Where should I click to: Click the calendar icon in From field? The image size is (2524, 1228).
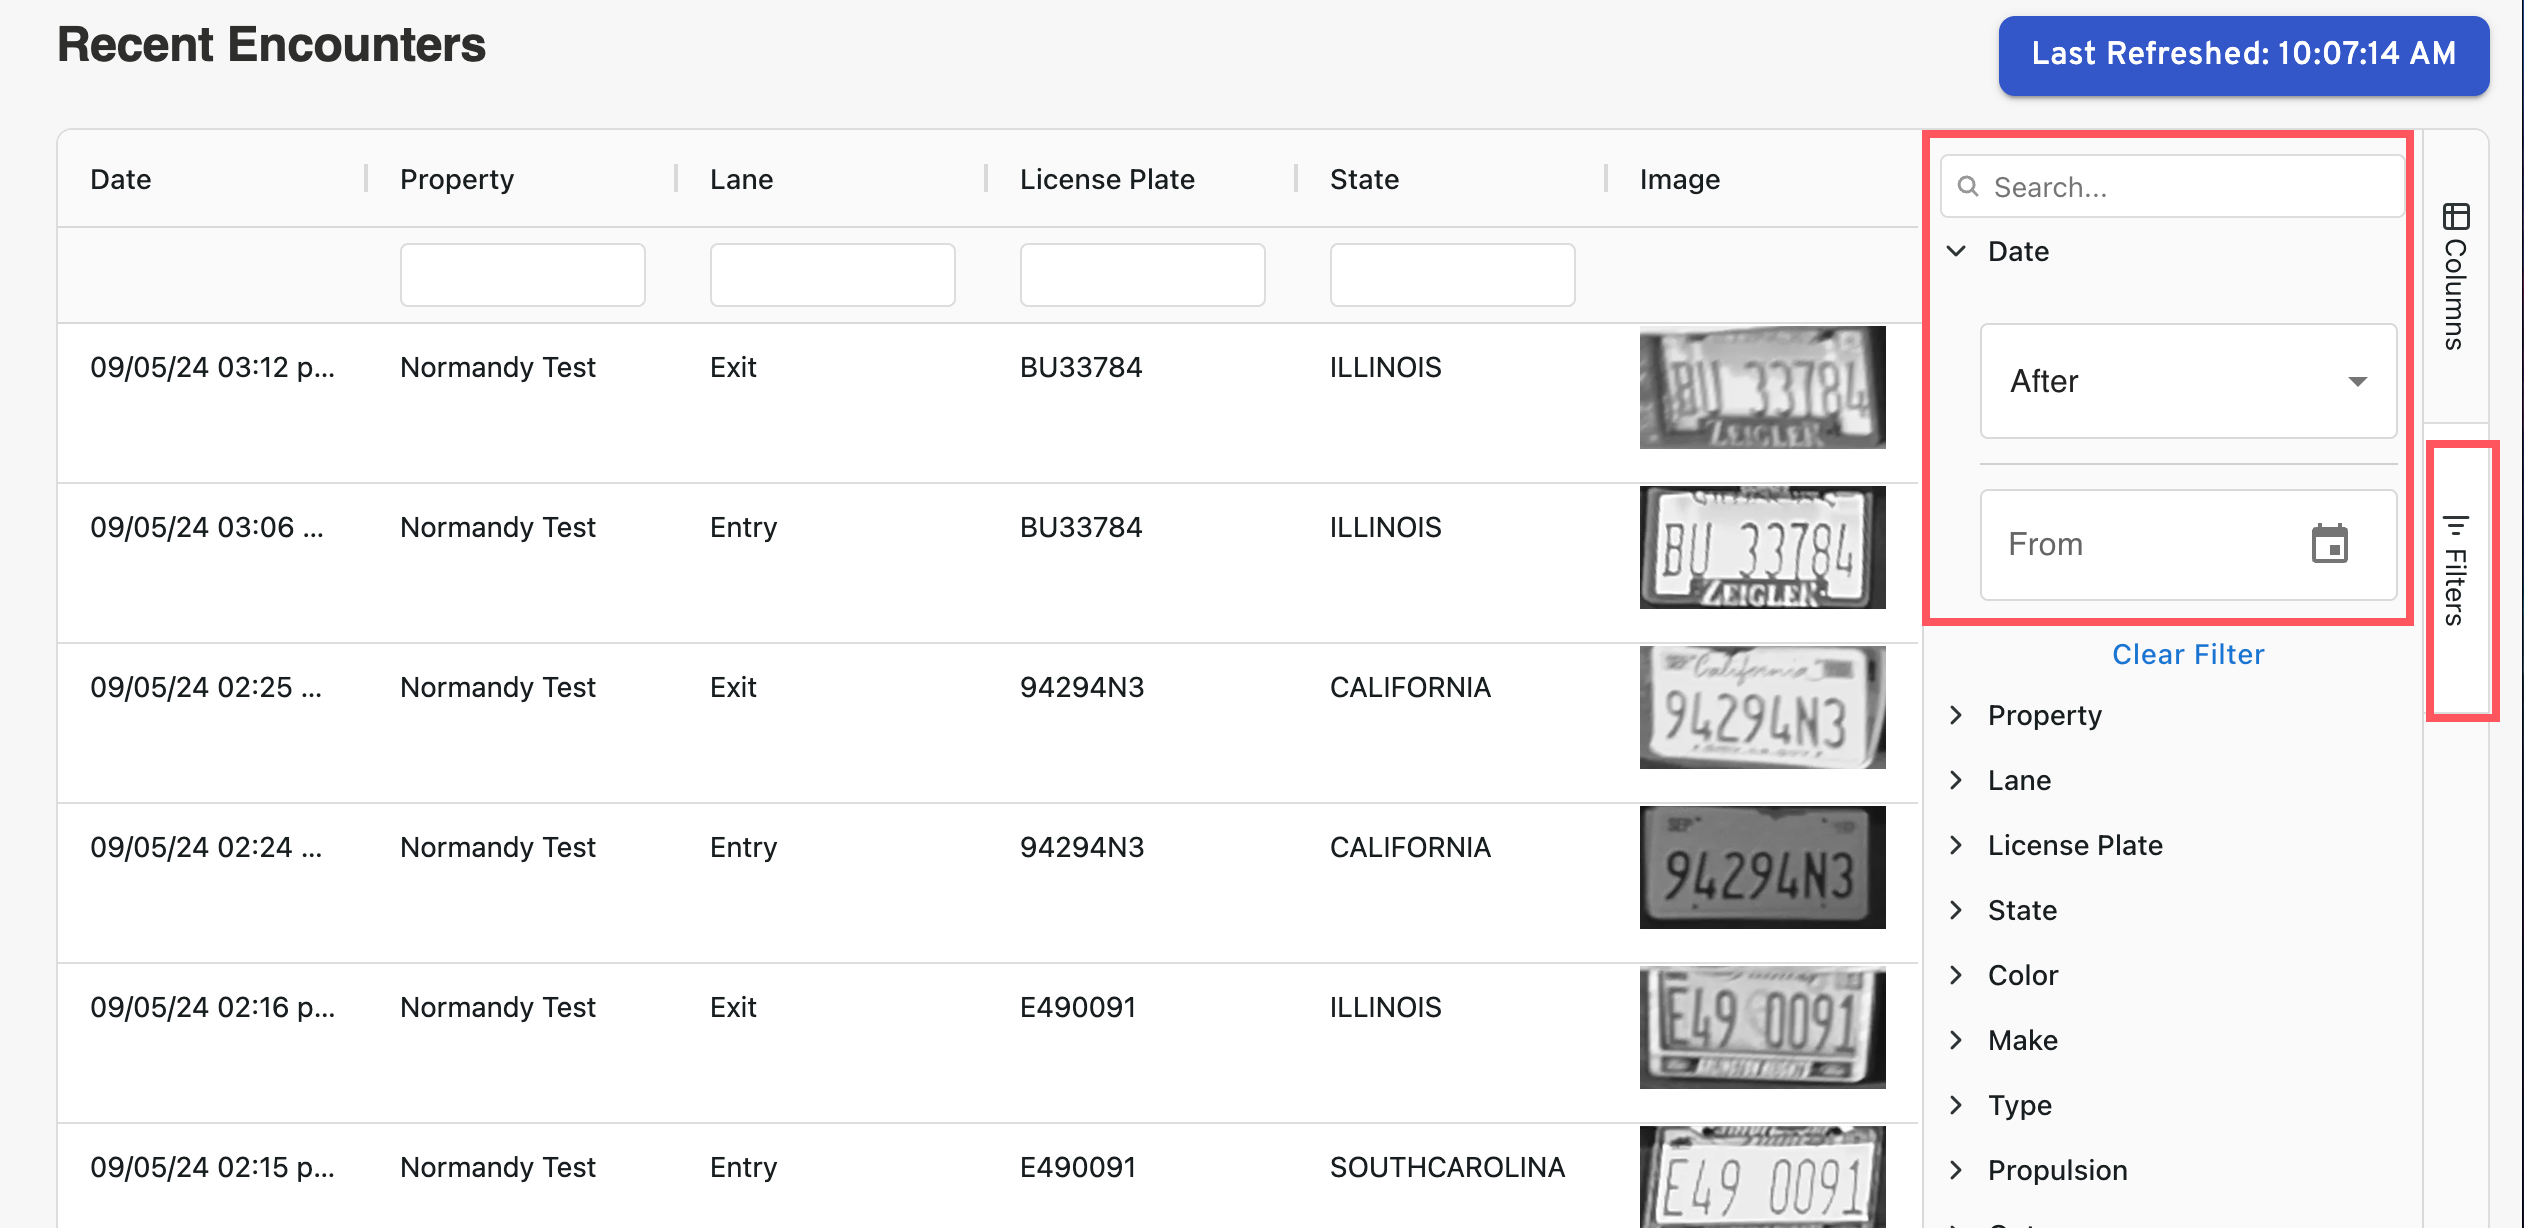[2329, 545]
